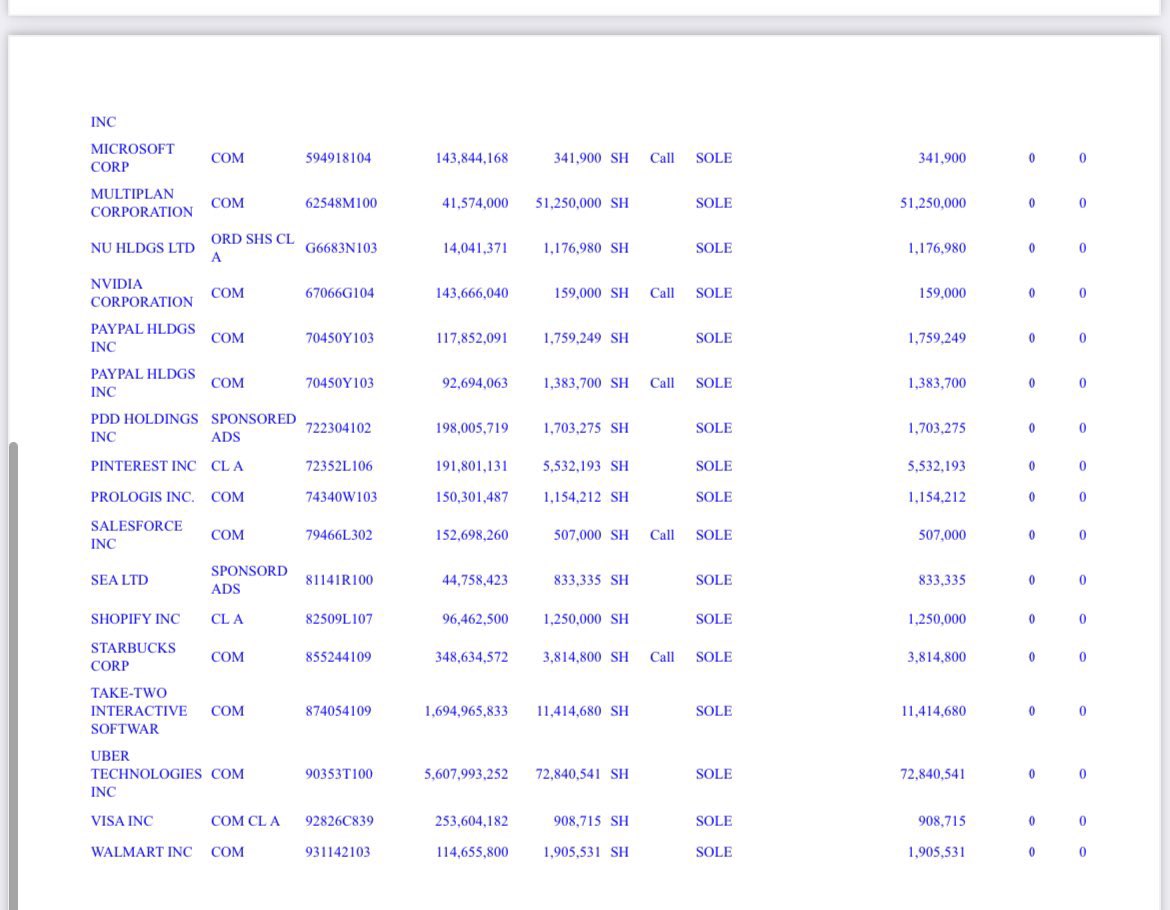Select the MICROSOFT CORP issuer name
1170x910 pixels.
(x=133, y=158)
